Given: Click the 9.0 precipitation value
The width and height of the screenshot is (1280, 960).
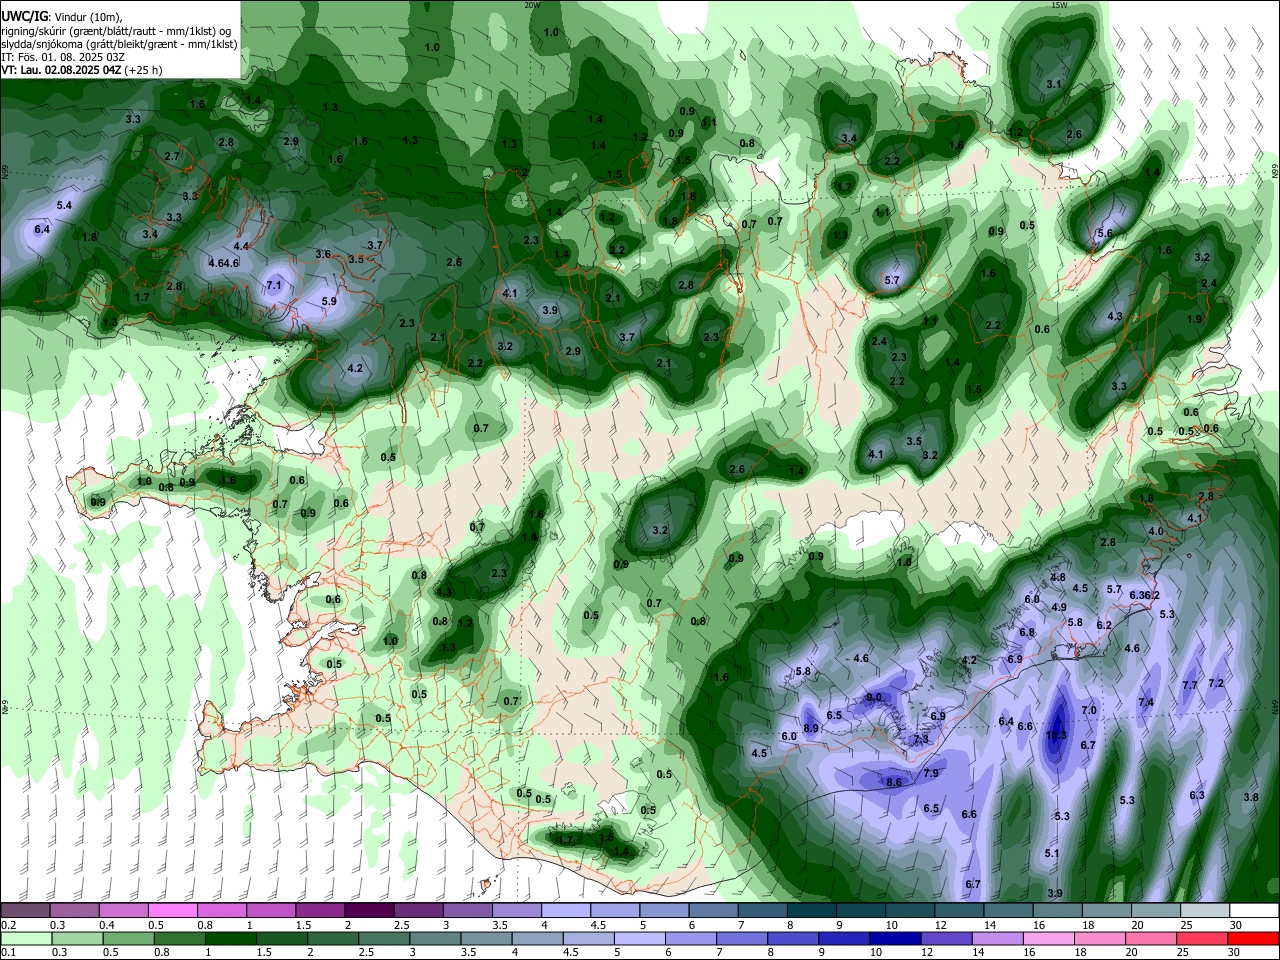Looking at the screenshot, I should pyautogui.click(x=873, y=697).
